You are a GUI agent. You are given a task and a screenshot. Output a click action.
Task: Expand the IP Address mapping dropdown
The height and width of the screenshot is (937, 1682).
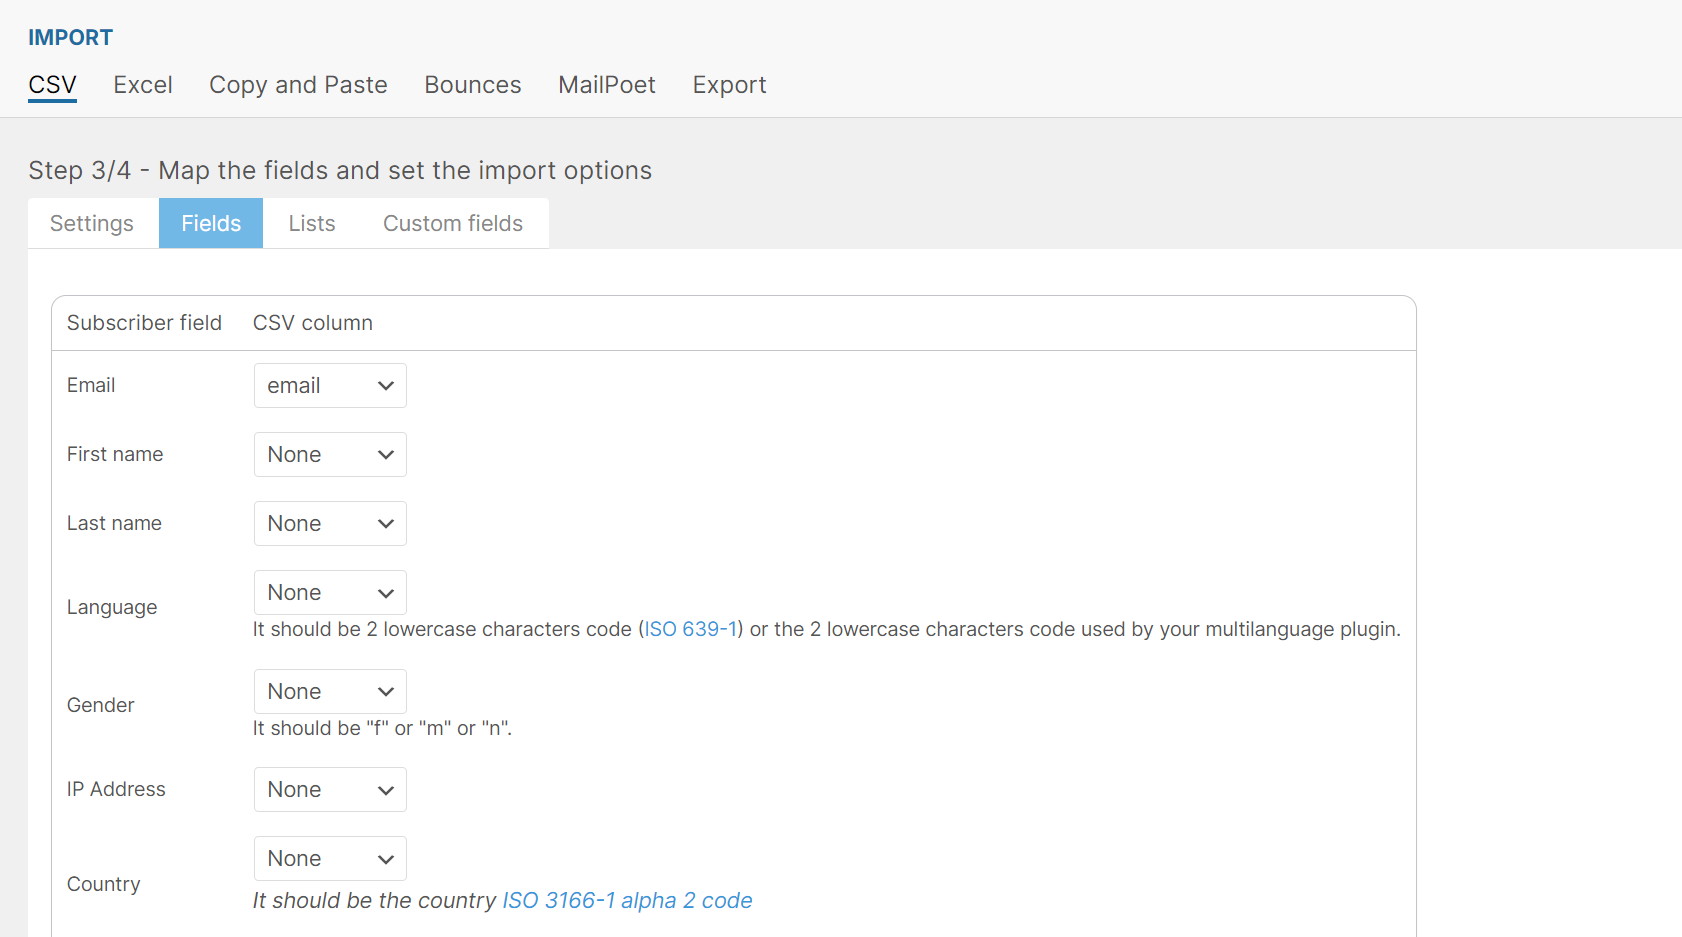329,789
